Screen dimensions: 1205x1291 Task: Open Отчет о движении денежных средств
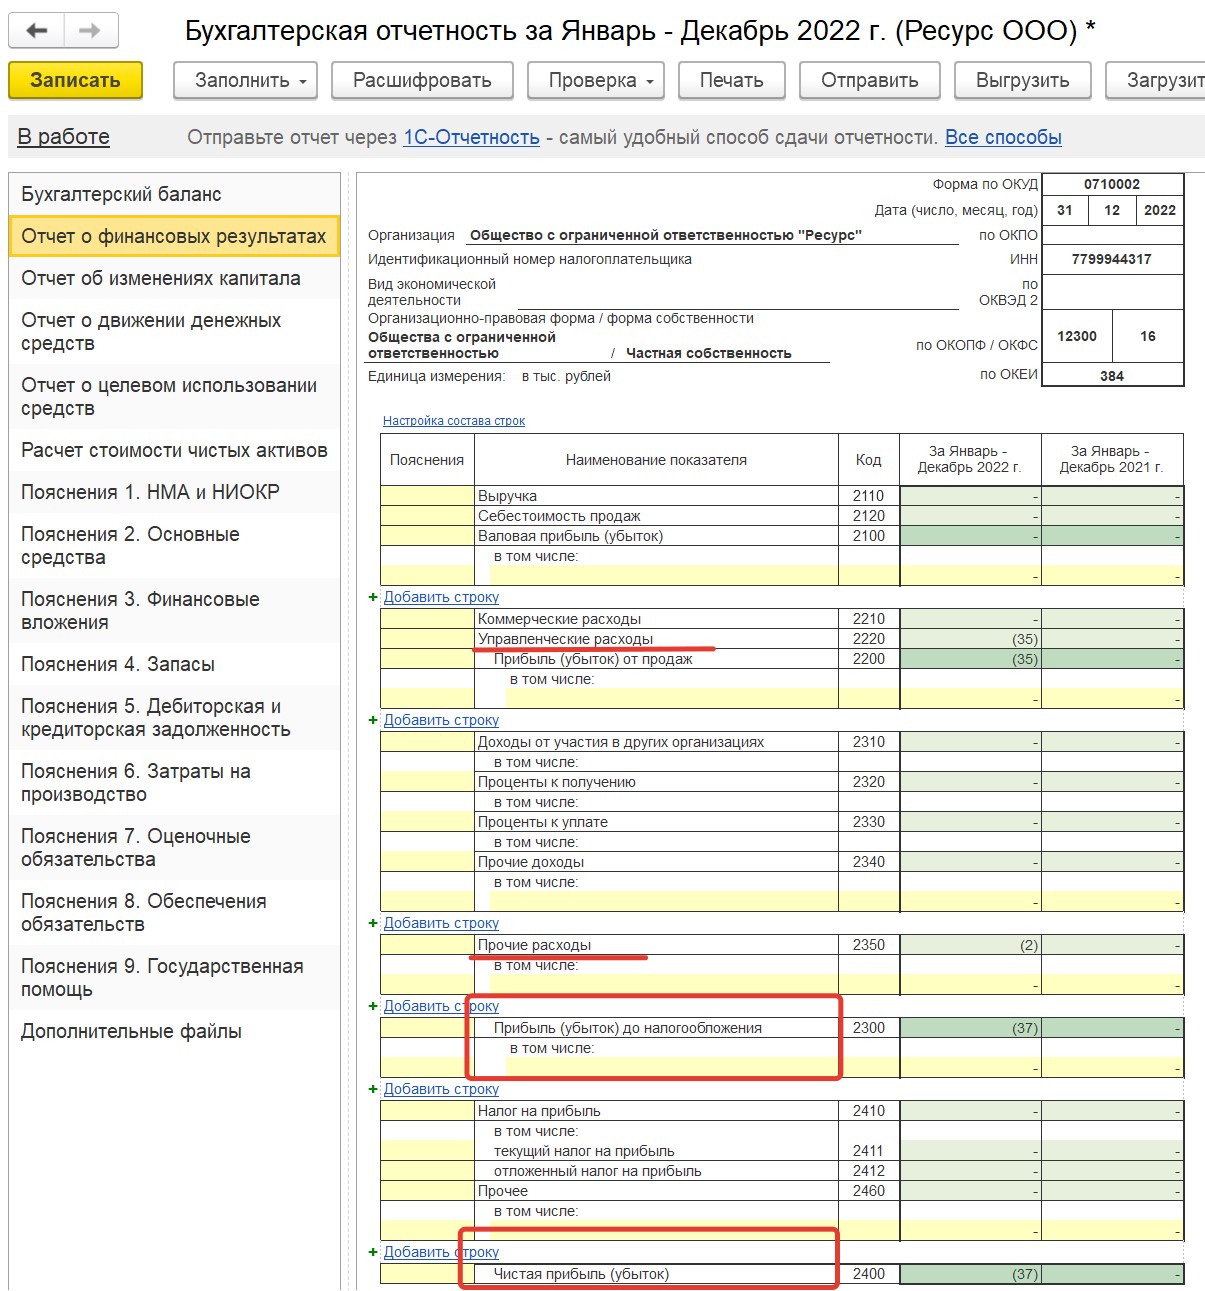[175, 332]
